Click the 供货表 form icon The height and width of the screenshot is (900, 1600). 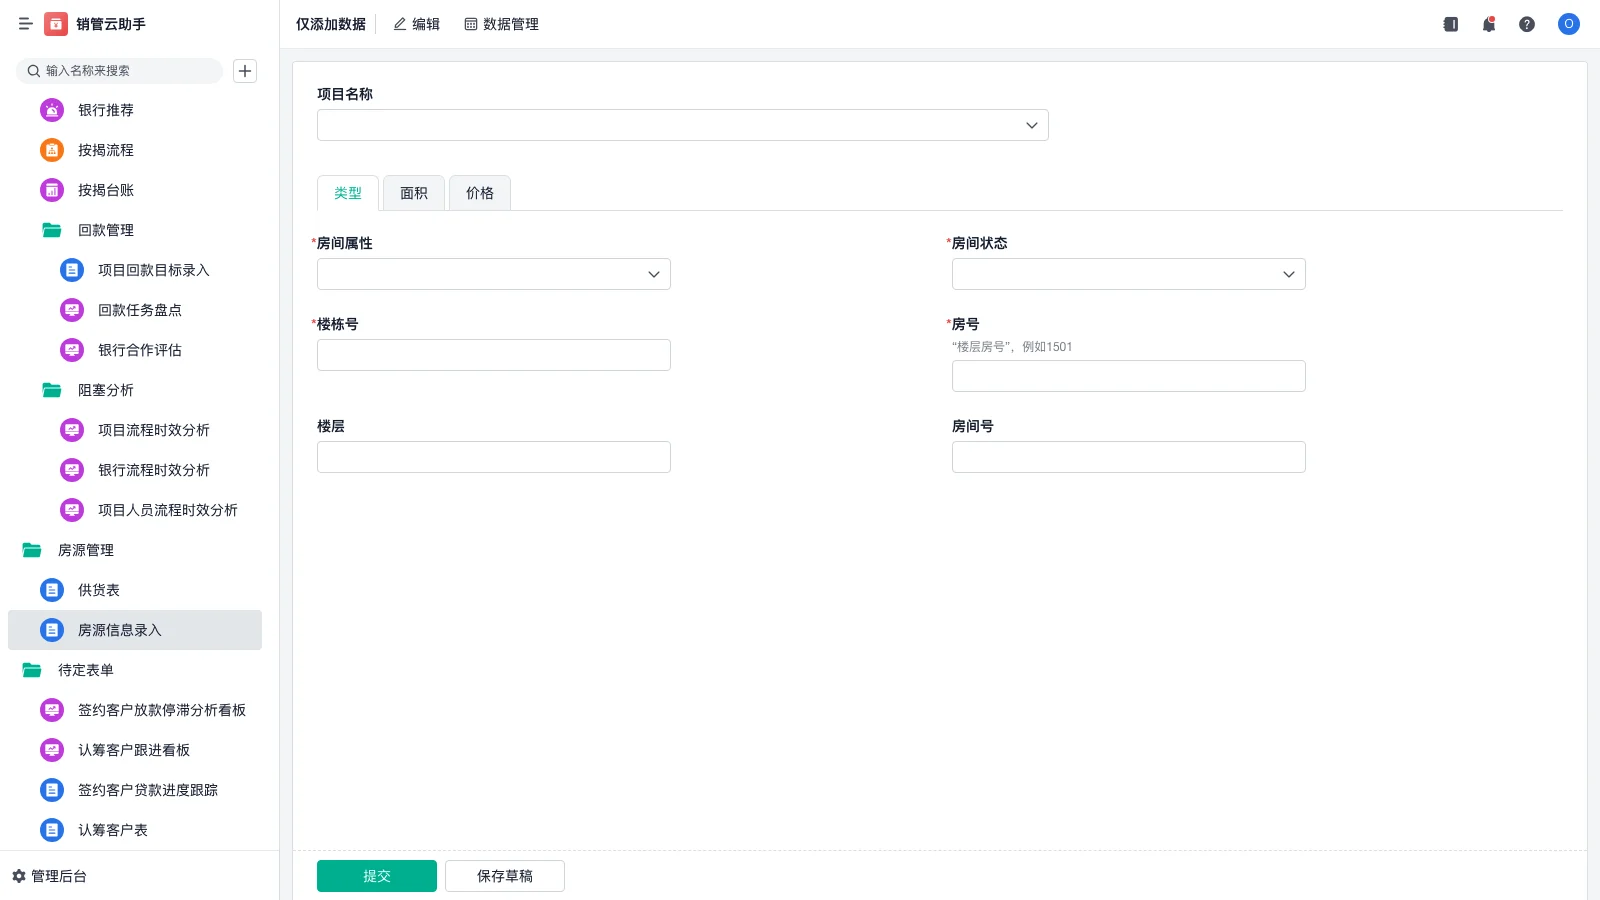click(x=51, y=590)
